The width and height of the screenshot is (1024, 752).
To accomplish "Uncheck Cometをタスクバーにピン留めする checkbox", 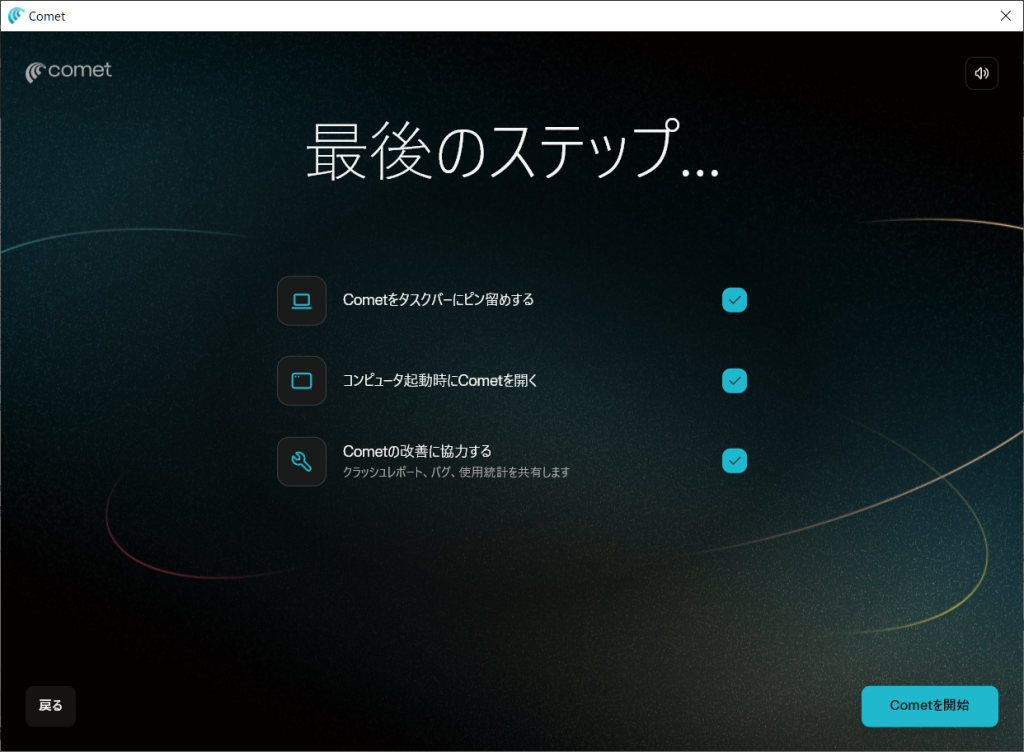I will coord(734,300).
